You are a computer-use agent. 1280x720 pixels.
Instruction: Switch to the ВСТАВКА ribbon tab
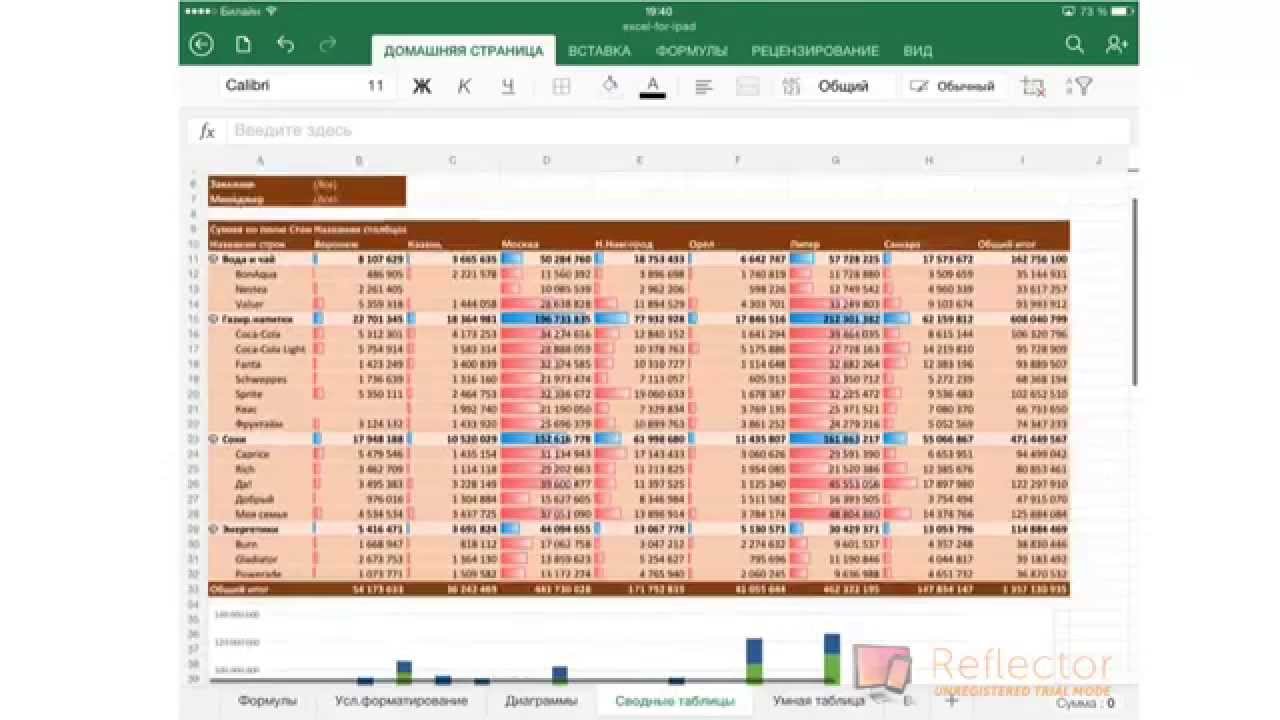tap(599, 50)
